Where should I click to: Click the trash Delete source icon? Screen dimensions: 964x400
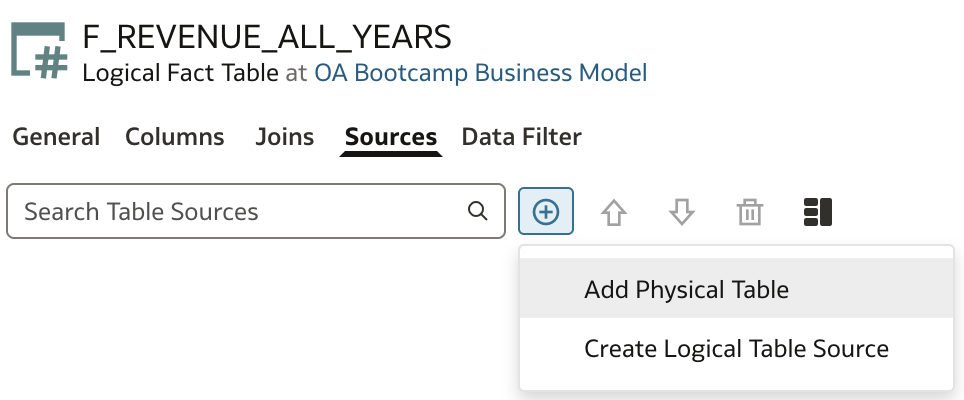749,213
